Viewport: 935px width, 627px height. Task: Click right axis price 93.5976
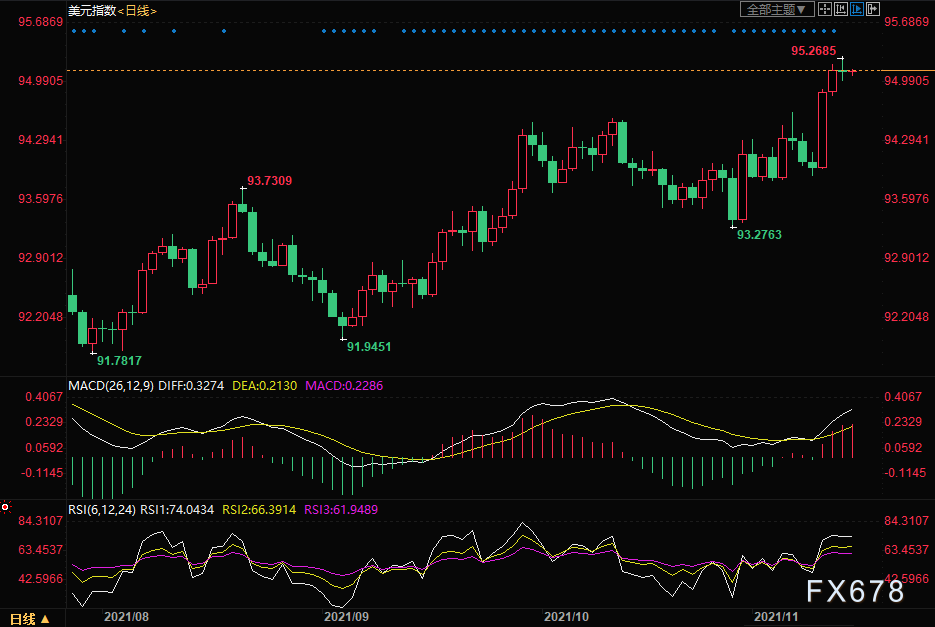906,199
